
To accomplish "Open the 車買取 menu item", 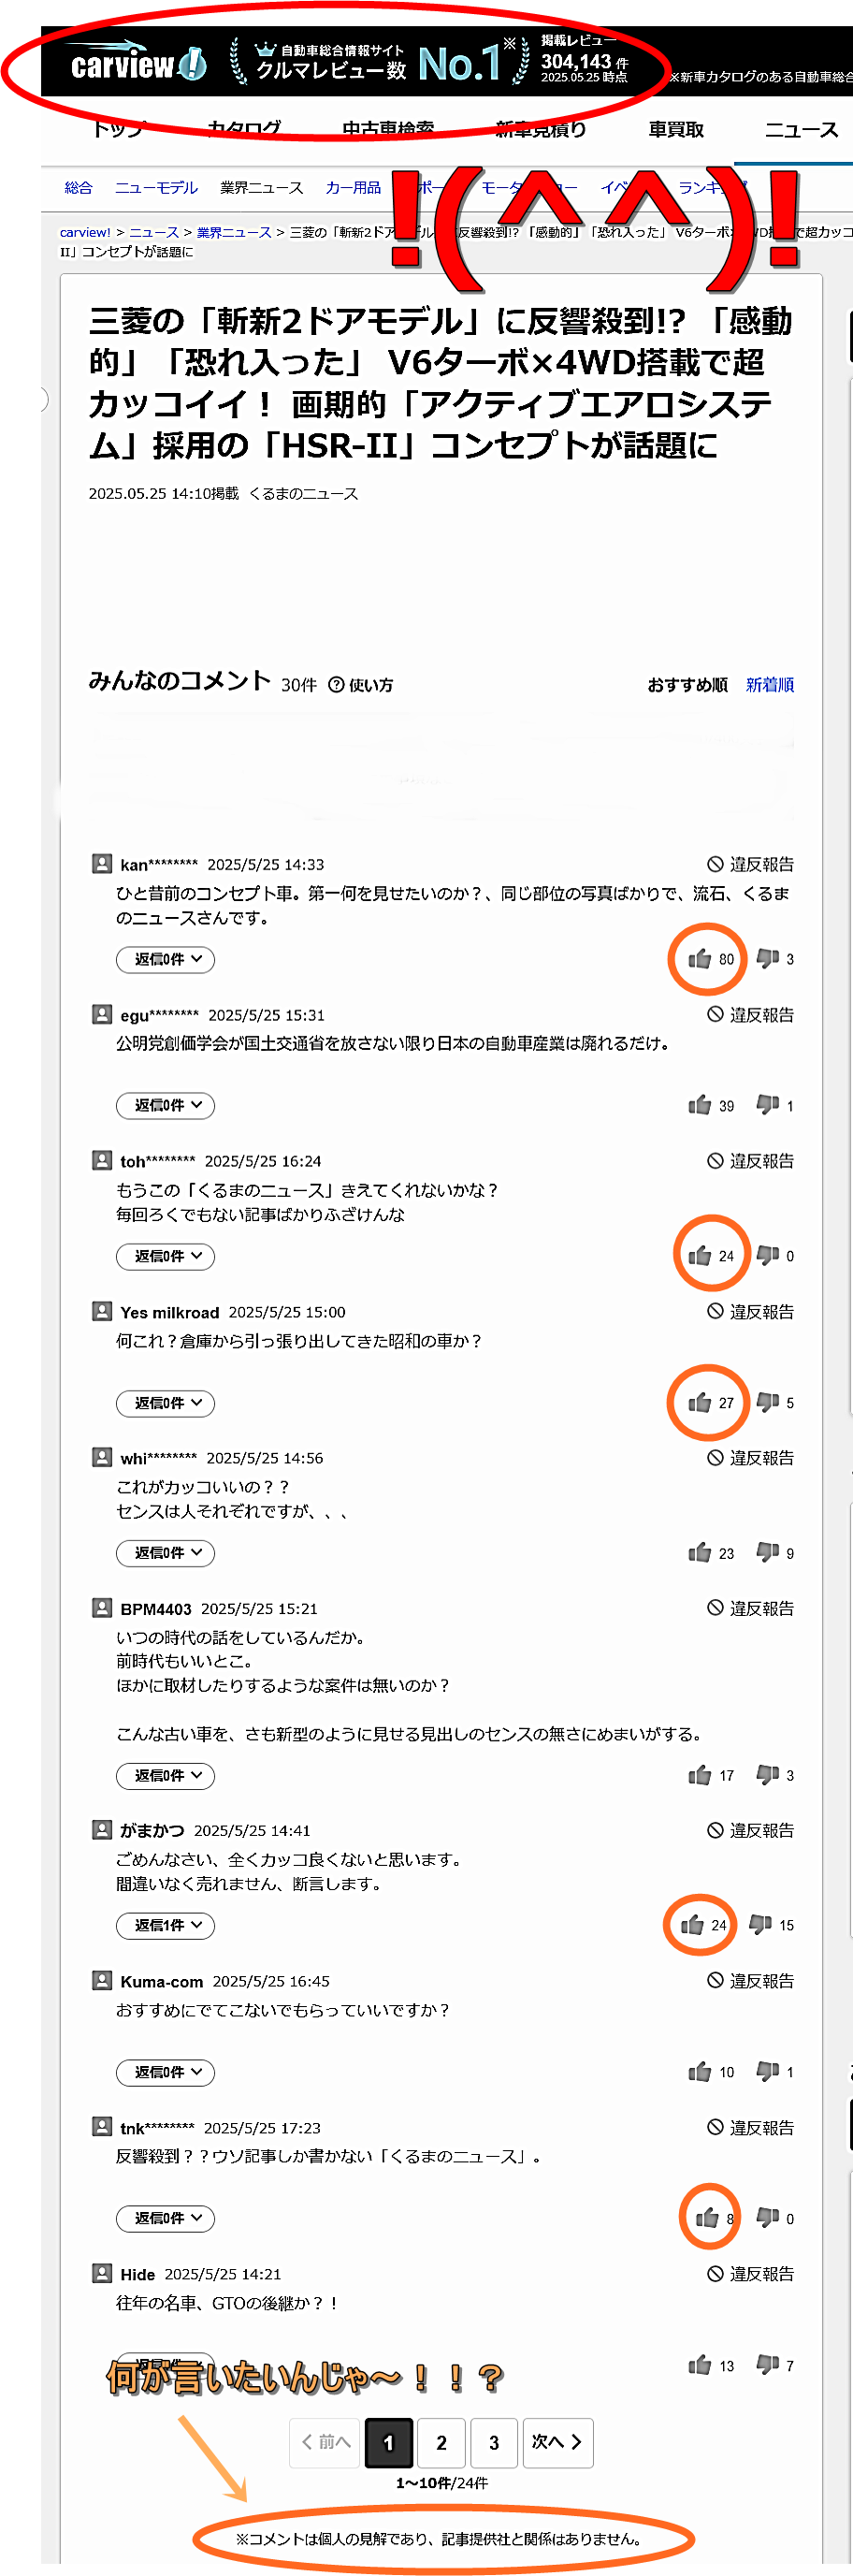I will click(676, 130).
